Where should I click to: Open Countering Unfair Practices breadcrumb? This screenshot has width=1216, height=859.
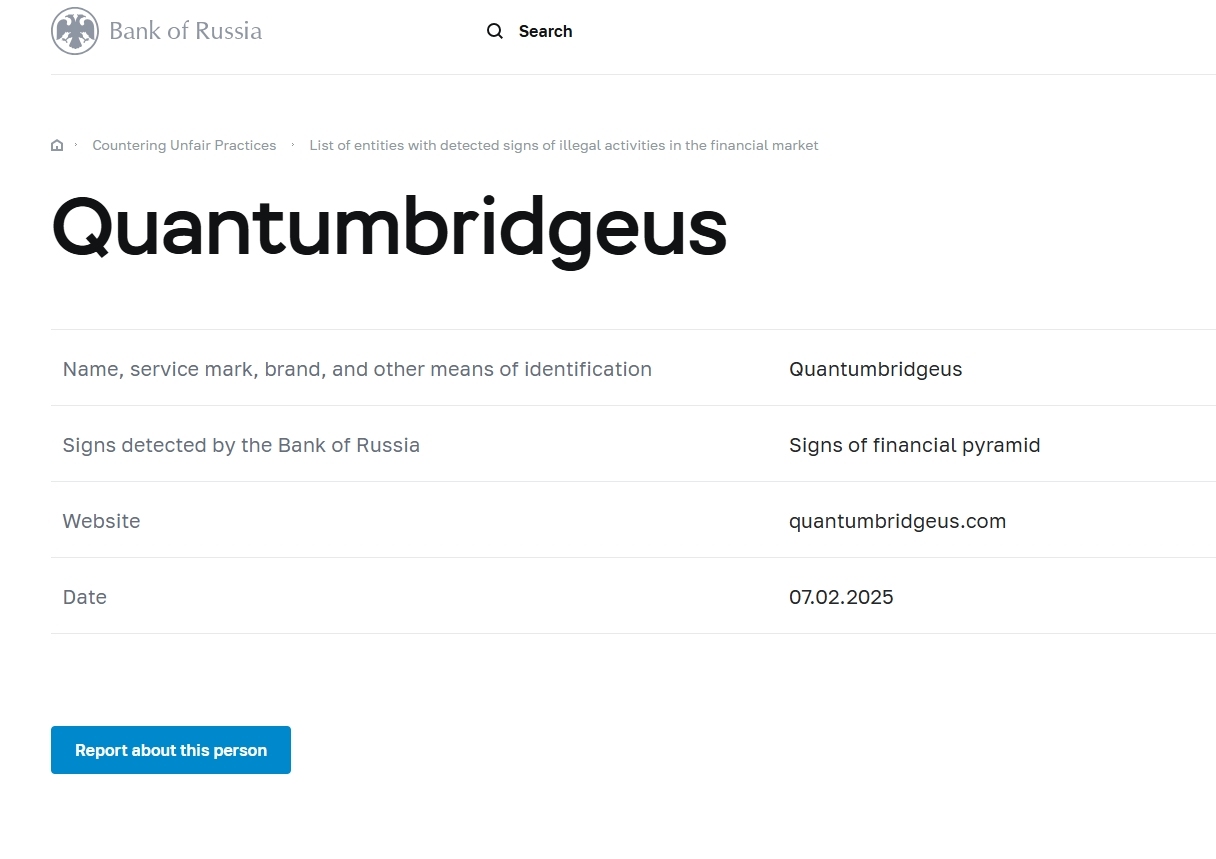coord(184,145)
